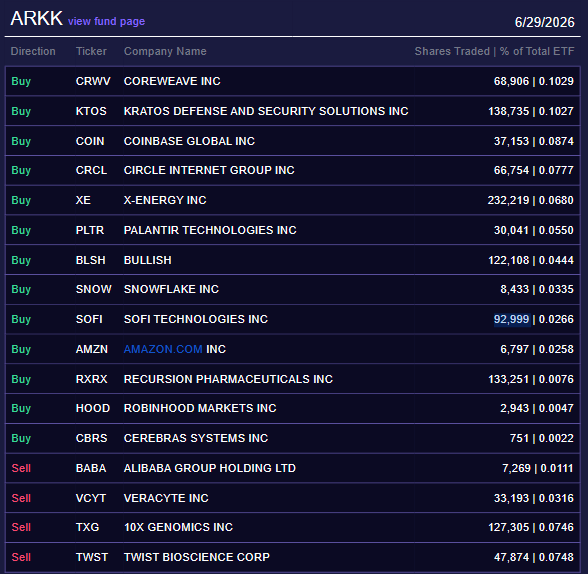
Task: Click BULLISH company name
Action: [148, 260]
